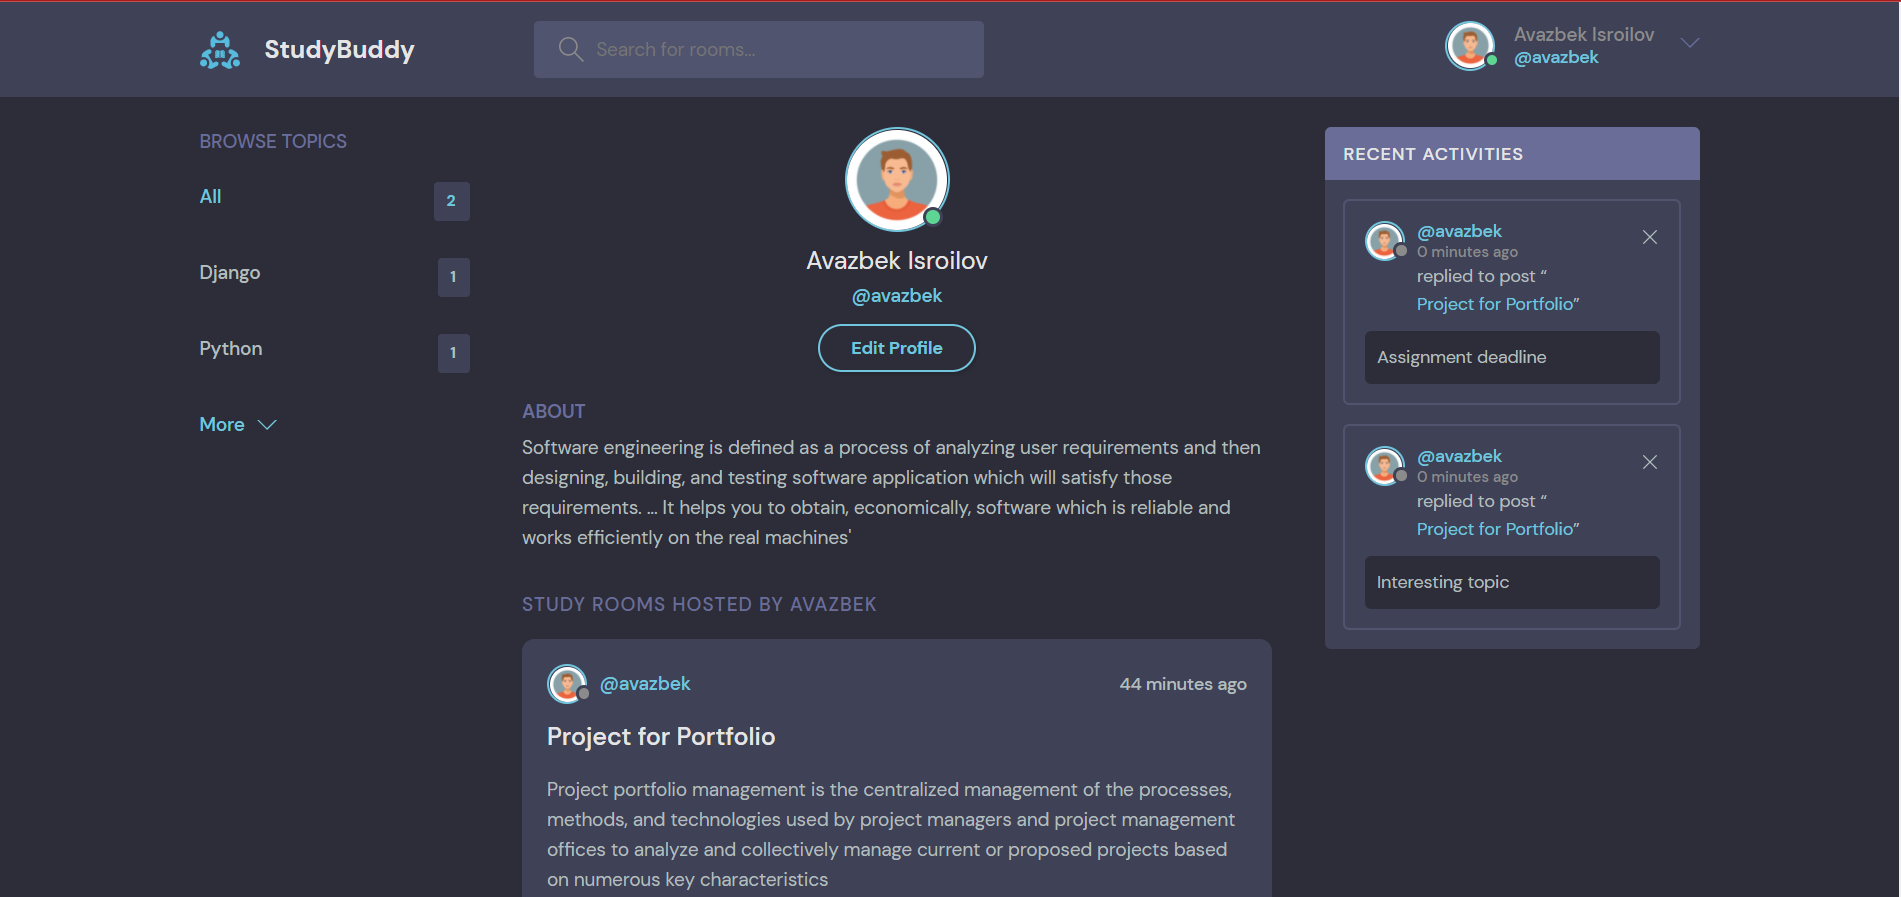This screenshot has height=897, width=1901.
Task: Click the StudyBuddy logo icon
Action: point(219,49)
